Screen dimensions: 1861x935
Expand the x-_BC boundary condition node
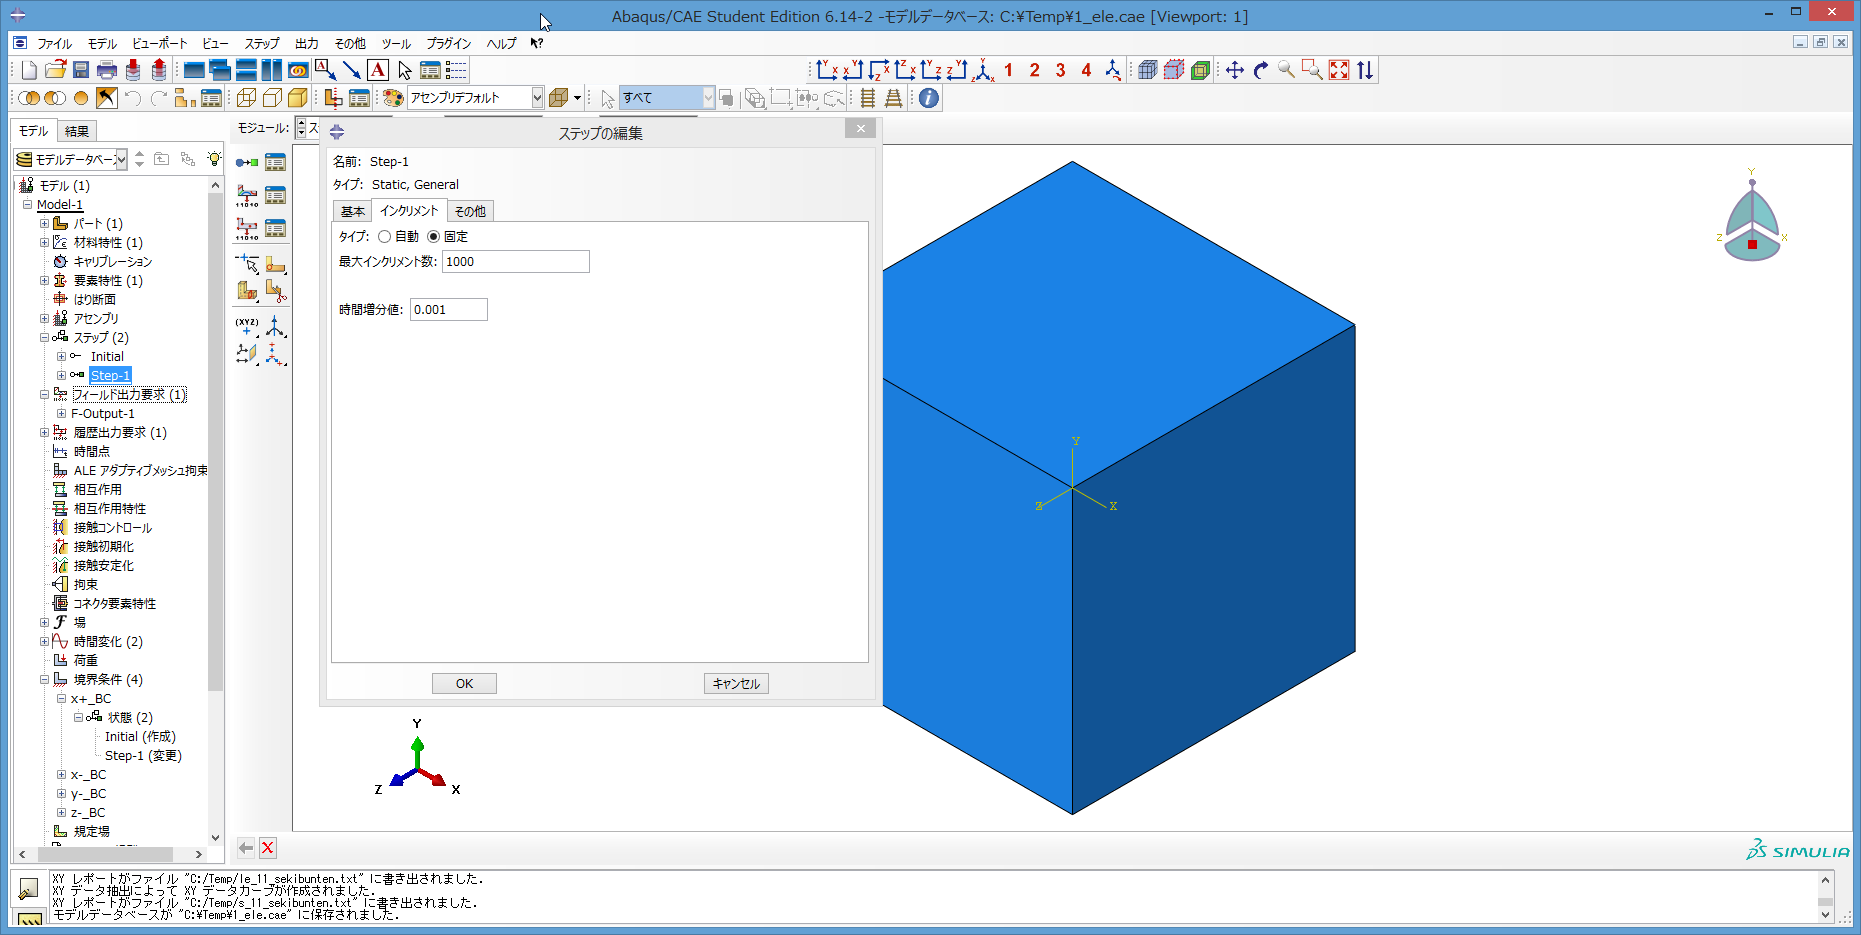(x=61, y=775)
